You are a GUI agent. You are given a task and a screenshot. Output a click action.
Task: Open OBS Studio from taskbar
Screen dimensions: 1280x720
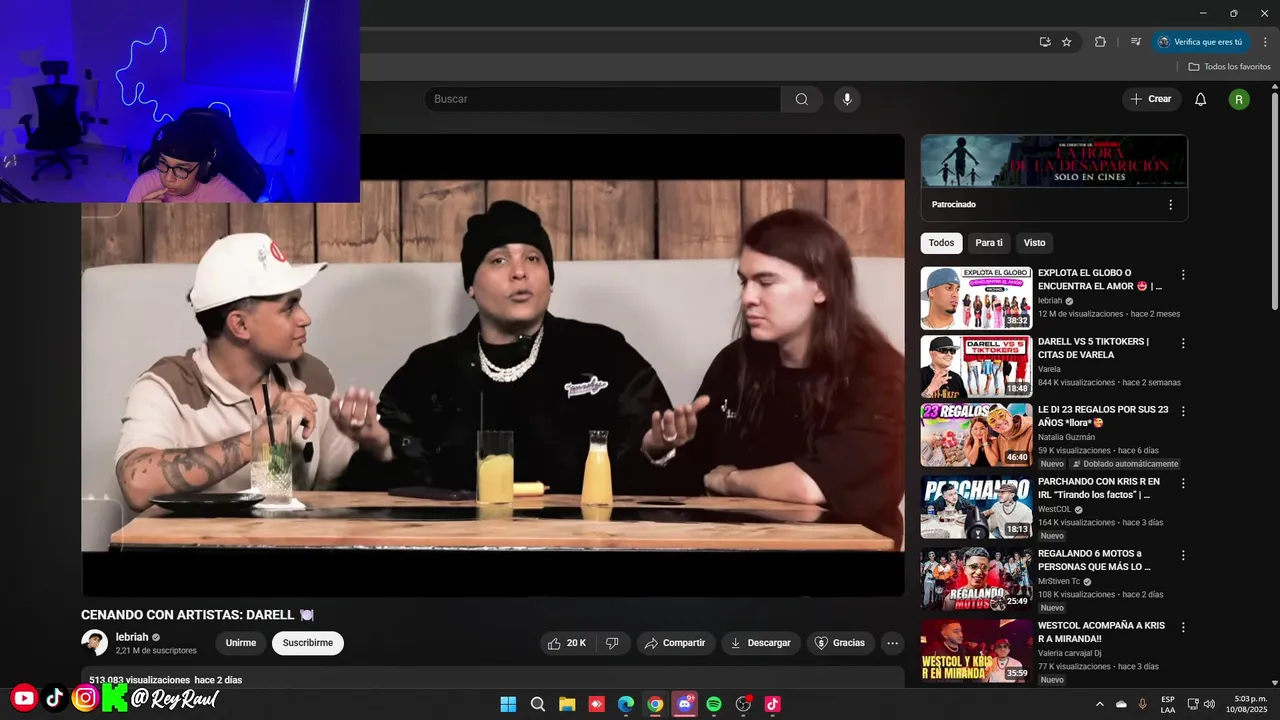point(743,704)
